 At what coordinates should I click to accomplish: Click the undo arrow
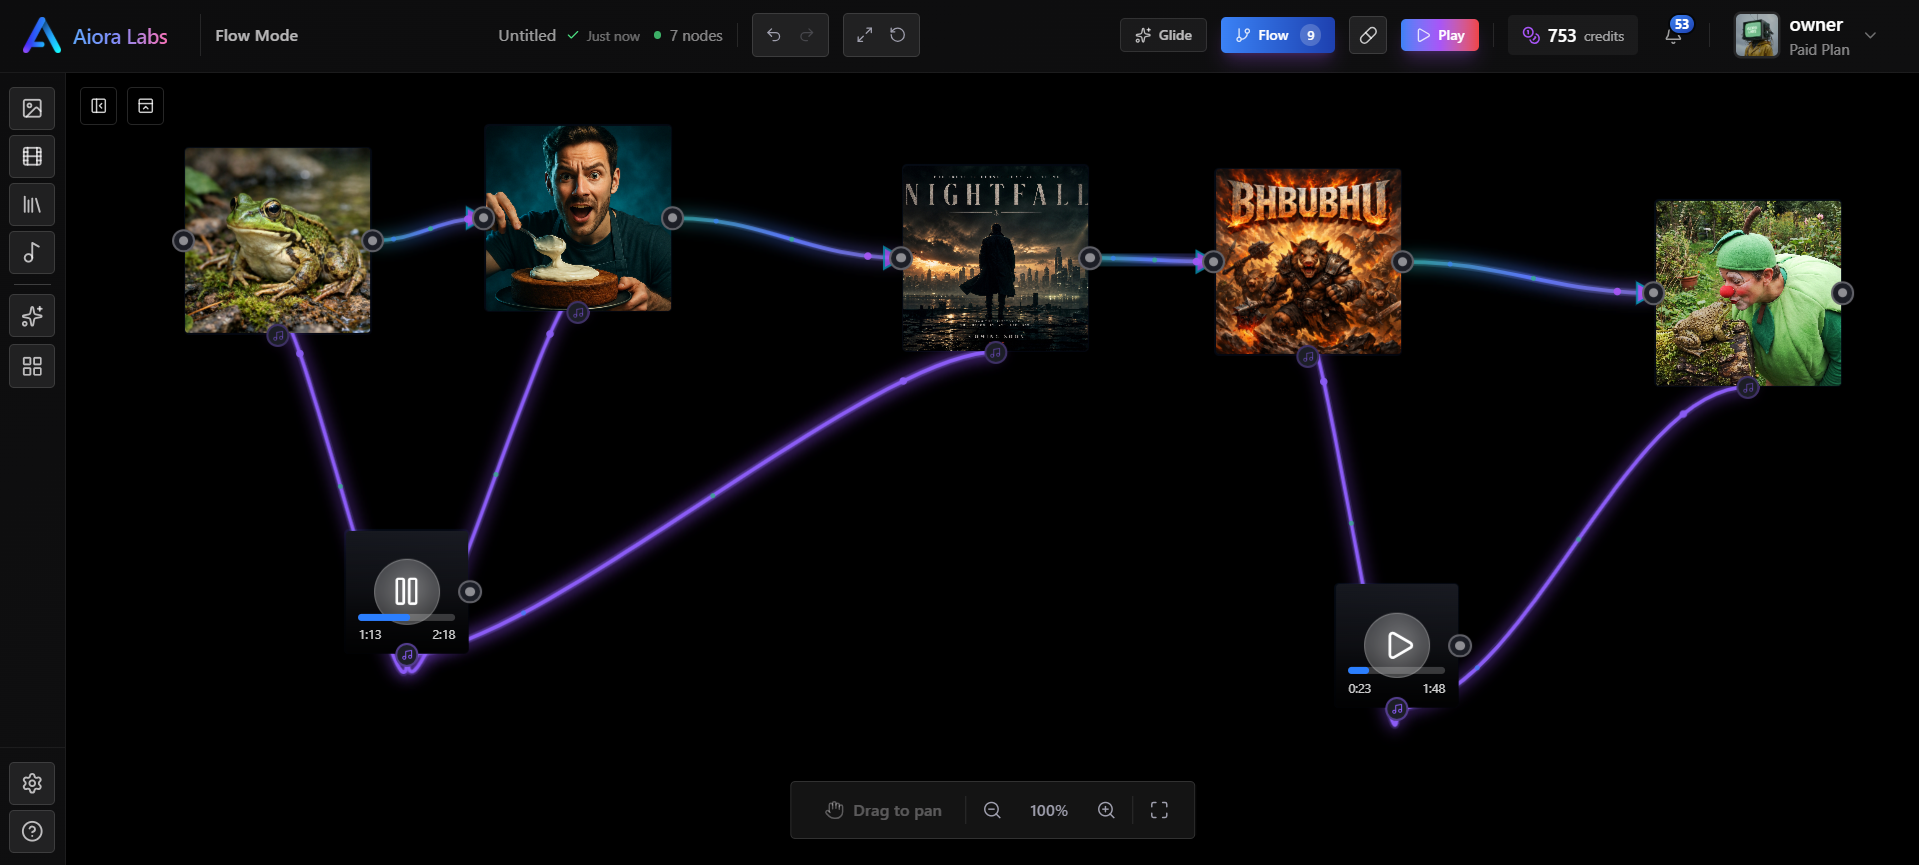[x=774, y=35]
